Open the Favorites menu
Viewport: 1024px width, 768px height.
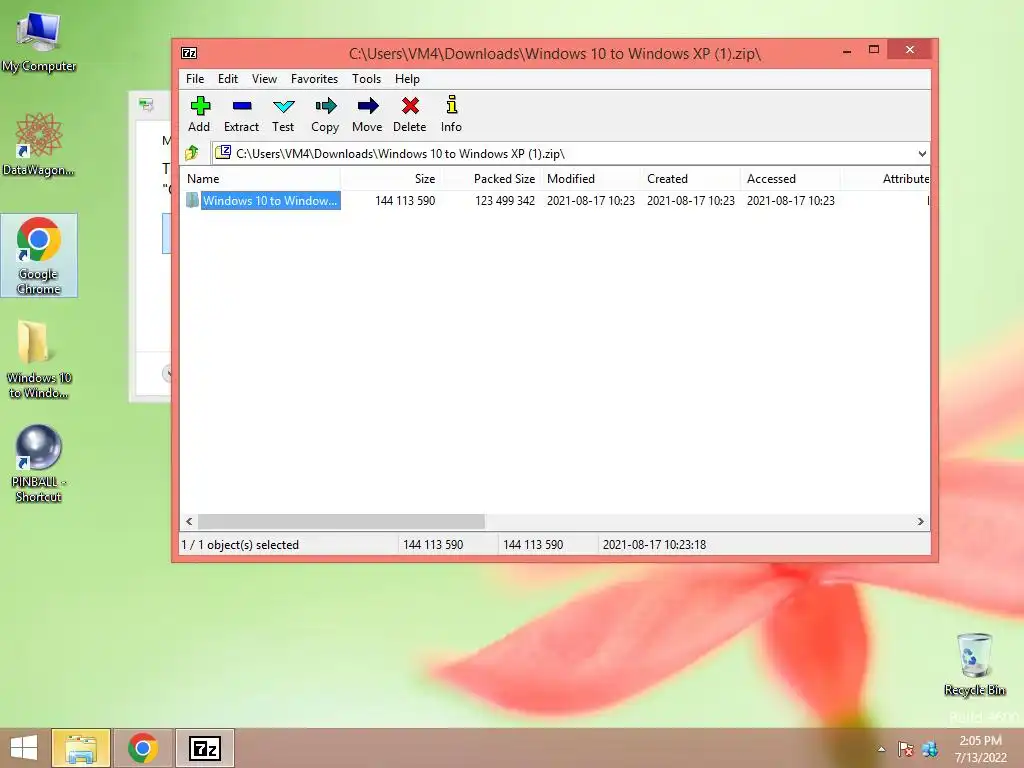314,79
